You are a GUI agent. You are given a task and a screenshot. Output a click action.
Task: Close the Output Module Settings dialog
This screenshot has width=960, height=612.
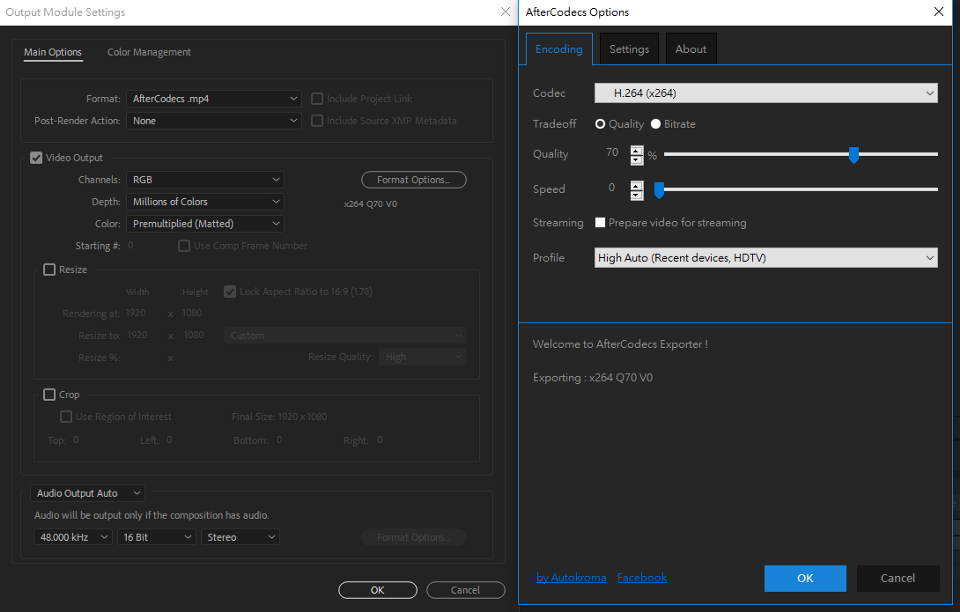tap(505, 12)
